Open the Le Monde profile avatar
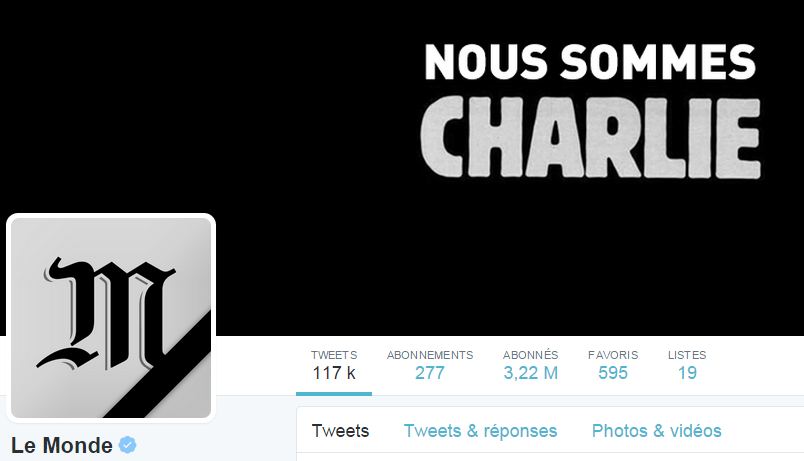Viewport: 804px width, 461px height. pos(111,317)
